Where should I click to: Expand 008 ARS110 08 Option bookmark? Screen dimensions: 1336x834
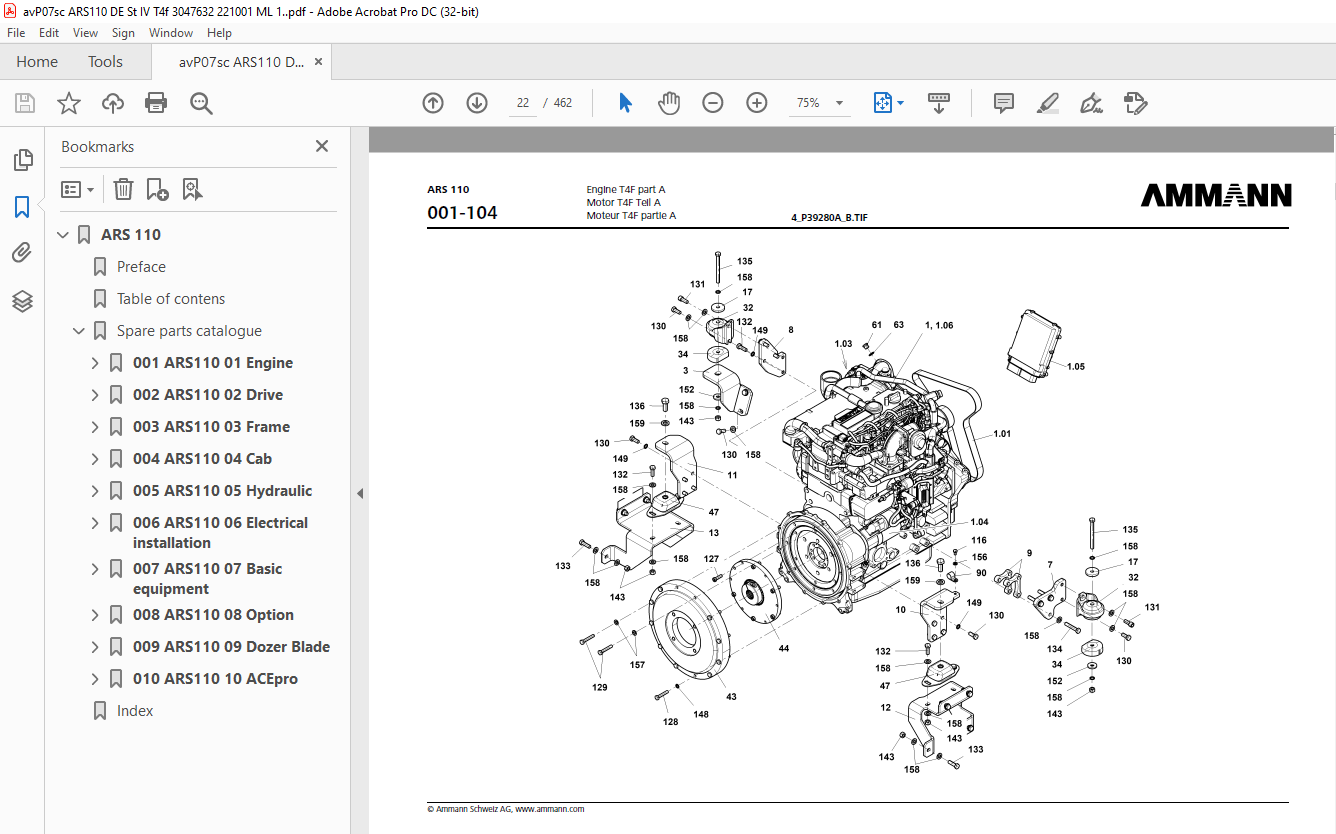(96, 615)
